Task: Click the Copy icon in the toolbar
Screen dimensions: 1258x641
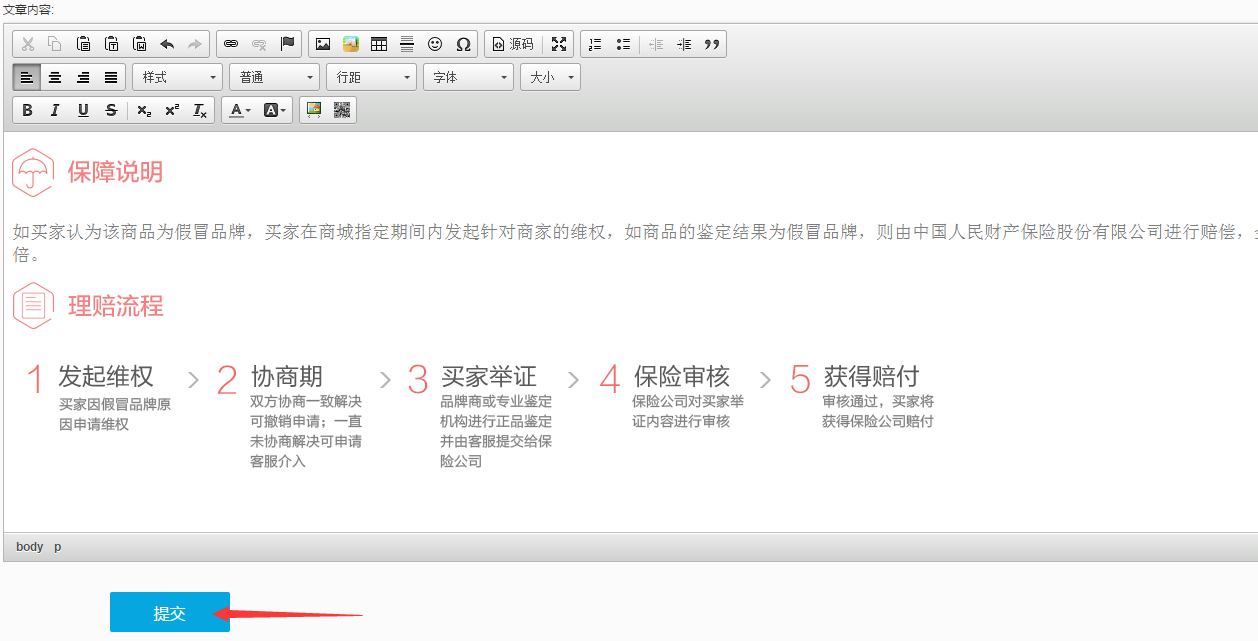Action: pyautogui.click(x=55, y=44)
